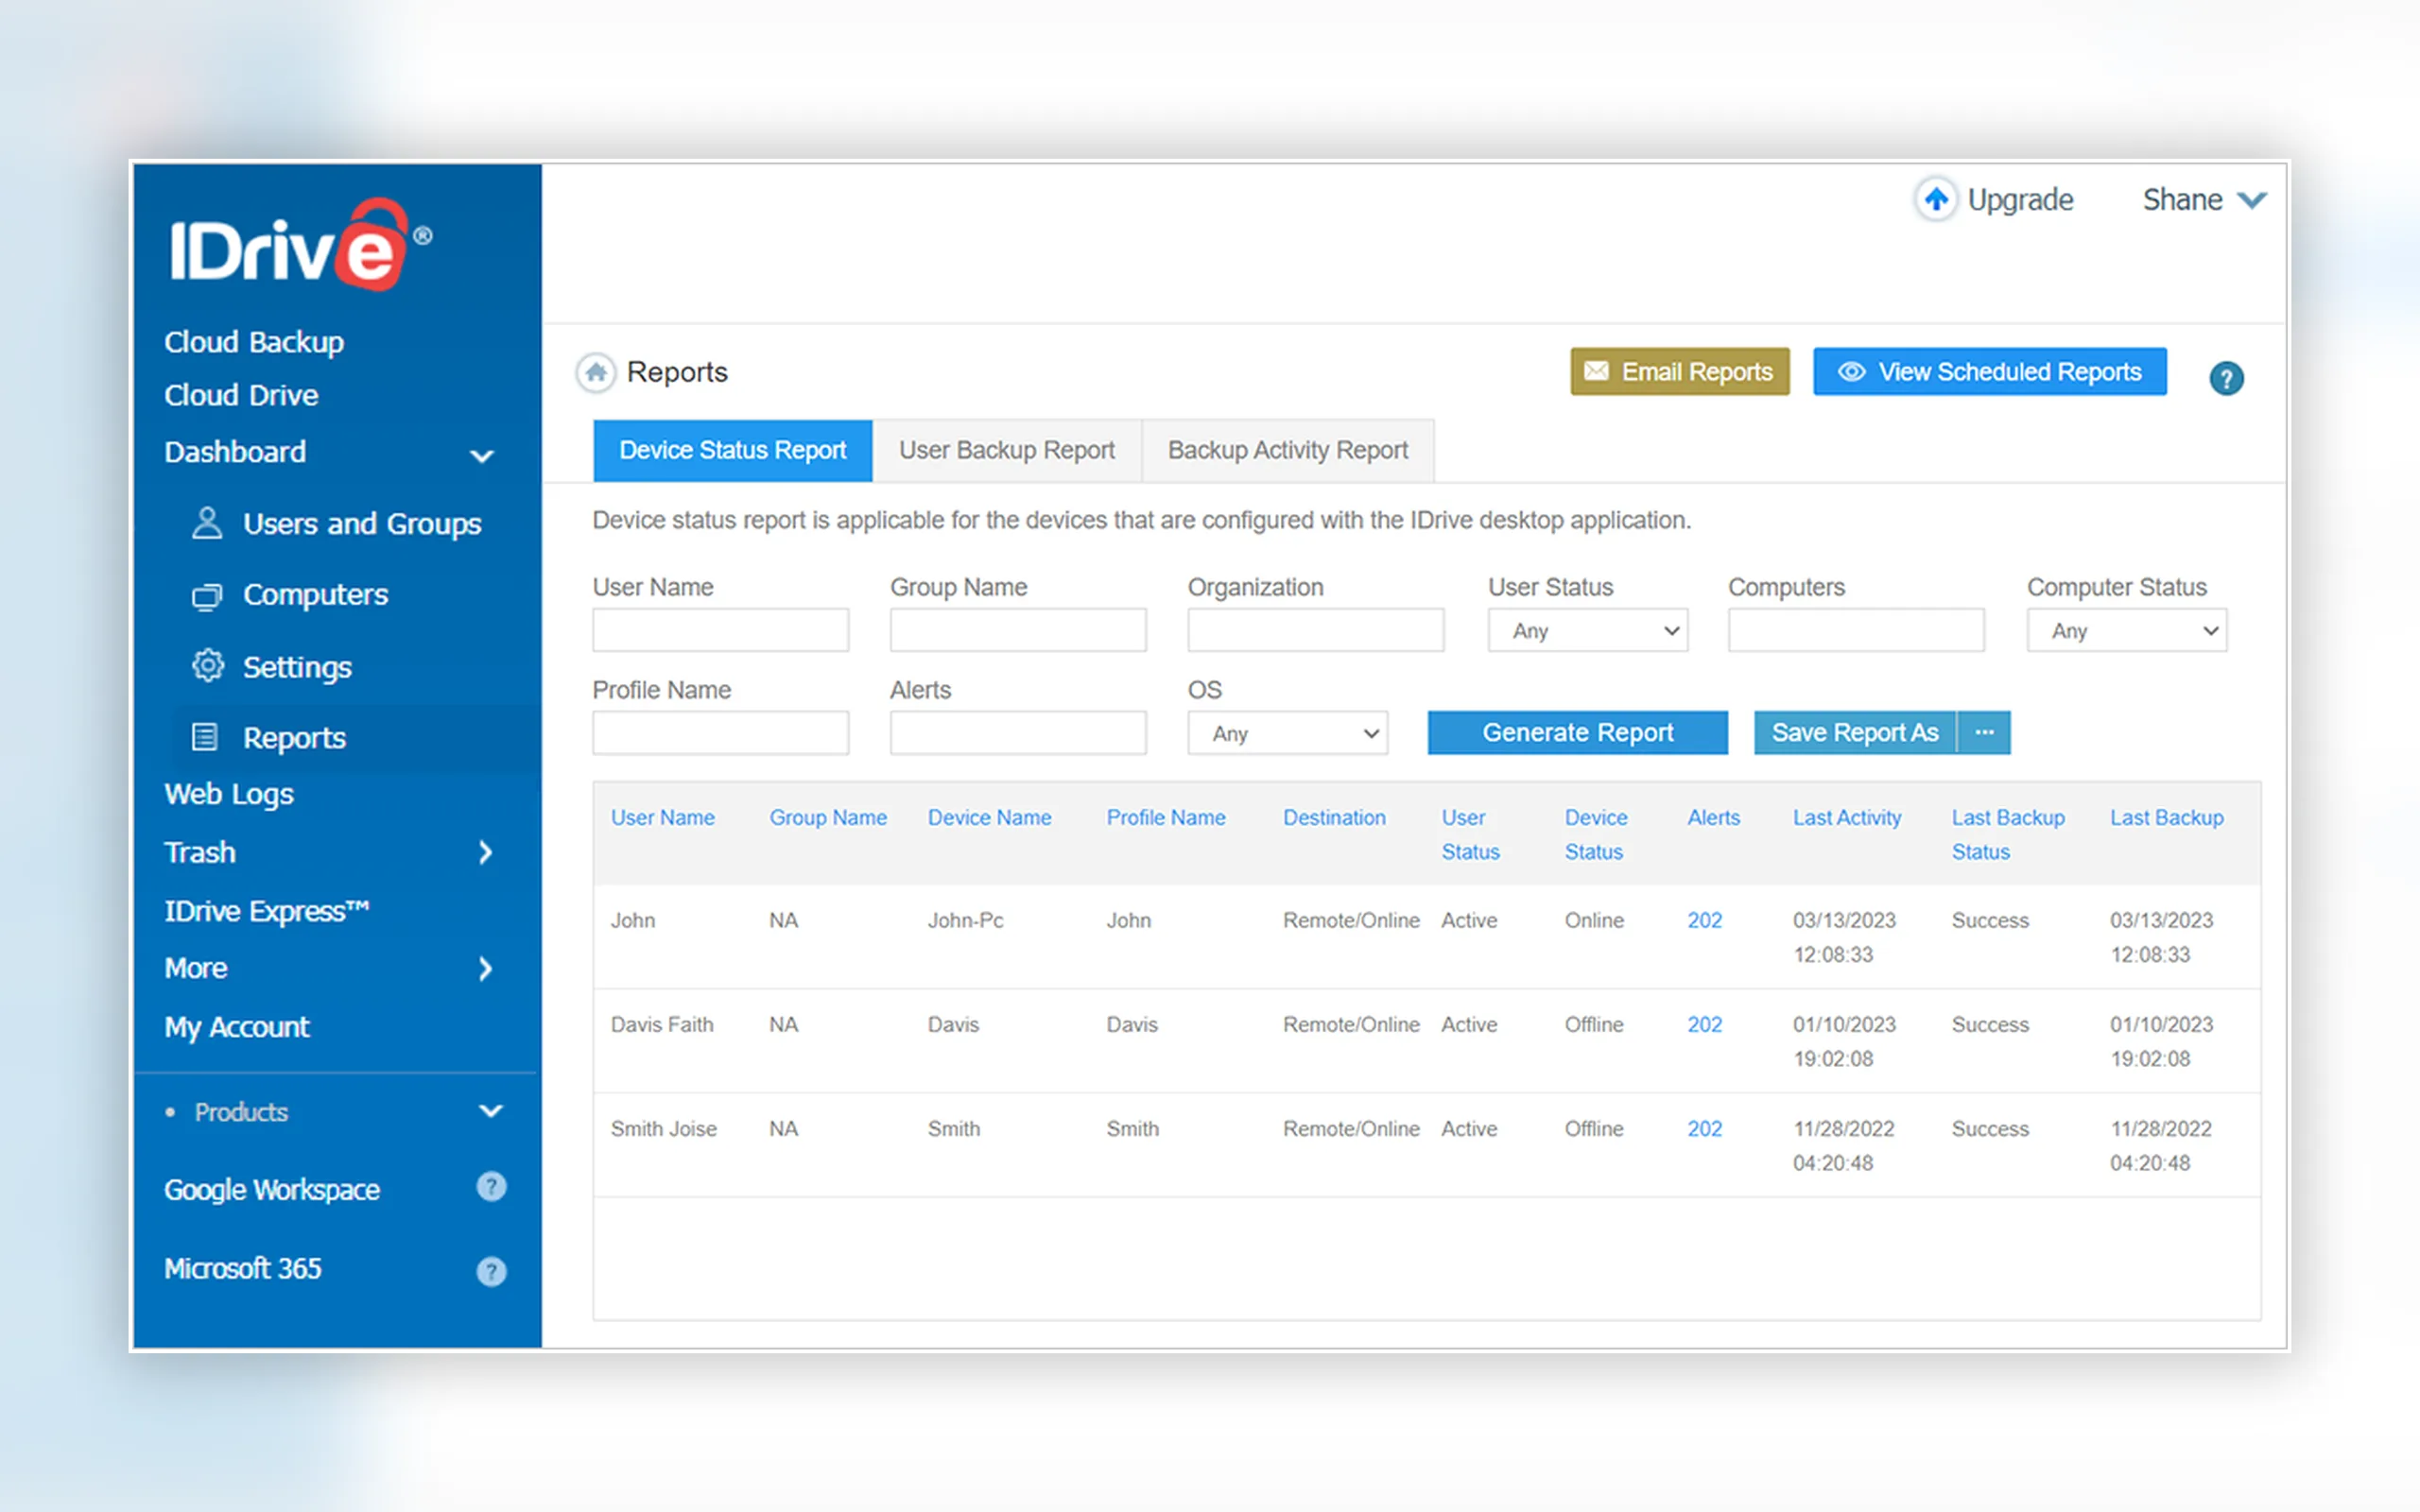Viewport: 2420px width, 1512px height.
Task: Switch to User Backup Report tab
Action: click(1007, 451)
